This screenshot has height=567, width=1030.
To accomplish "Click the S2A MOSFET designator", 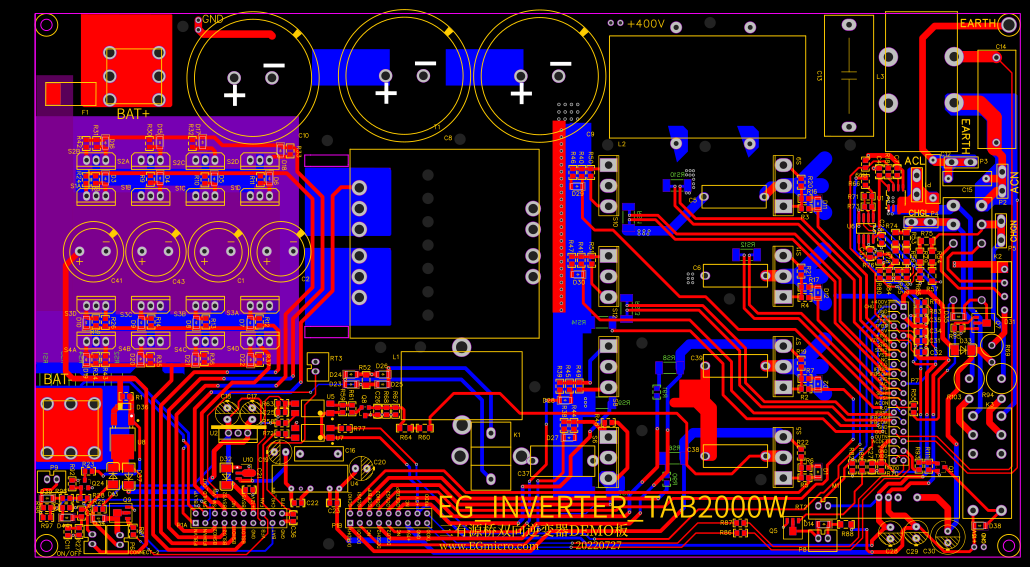I will 123,161.
